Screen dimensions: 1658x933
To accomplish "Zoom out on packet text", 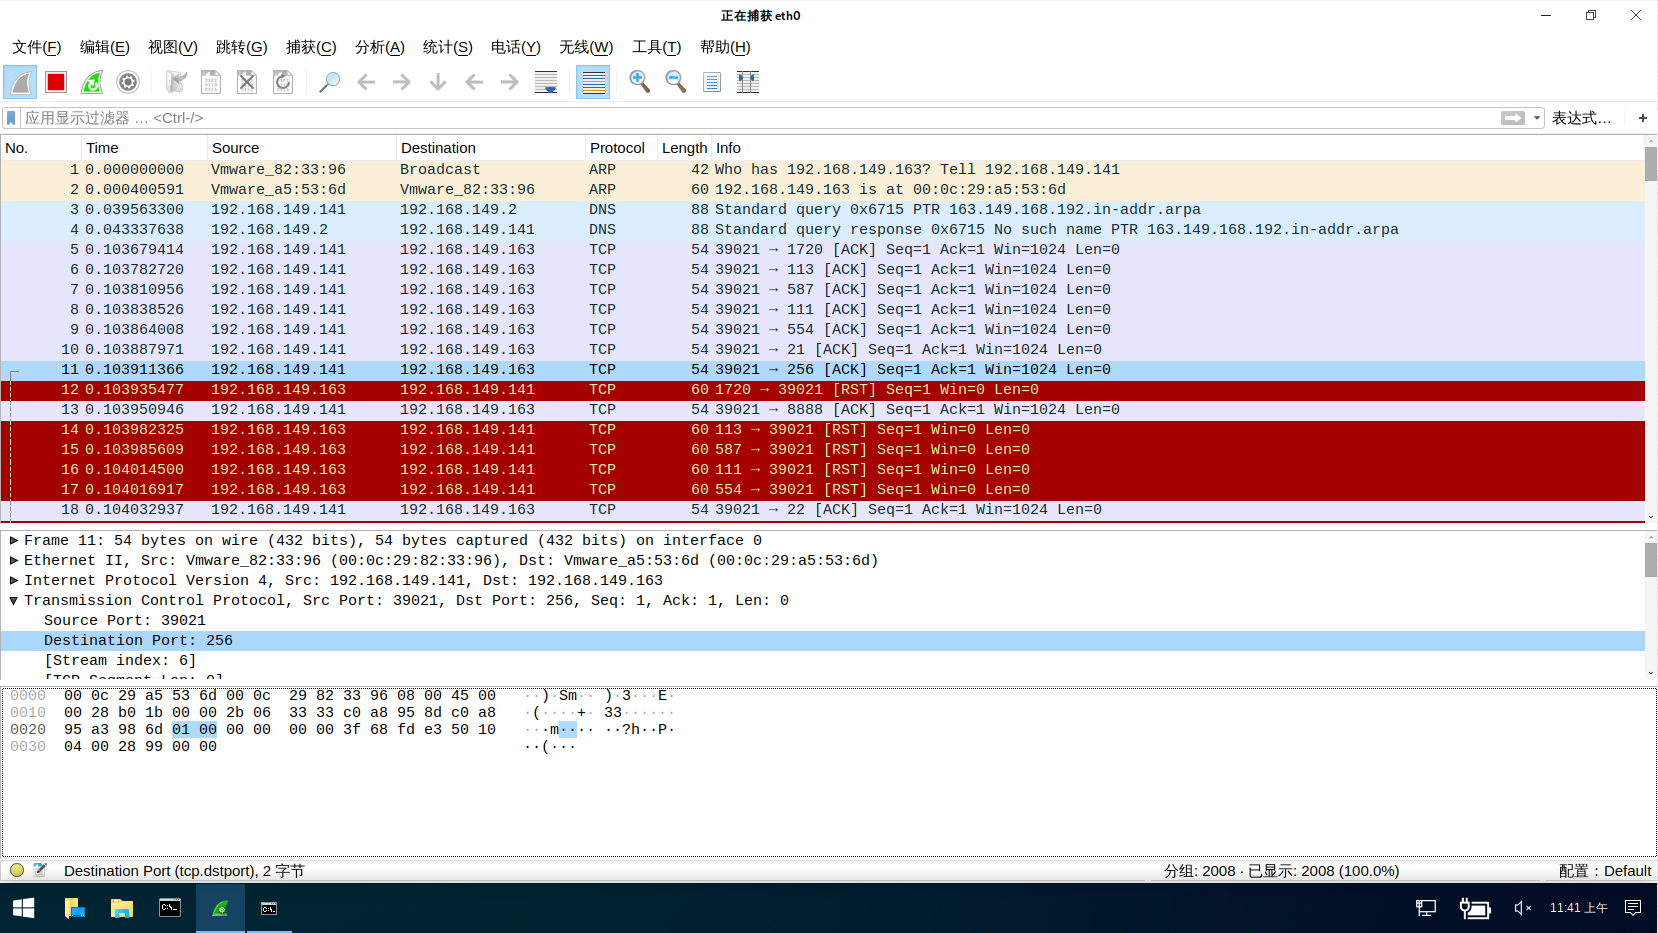I will tap(676, 82).
